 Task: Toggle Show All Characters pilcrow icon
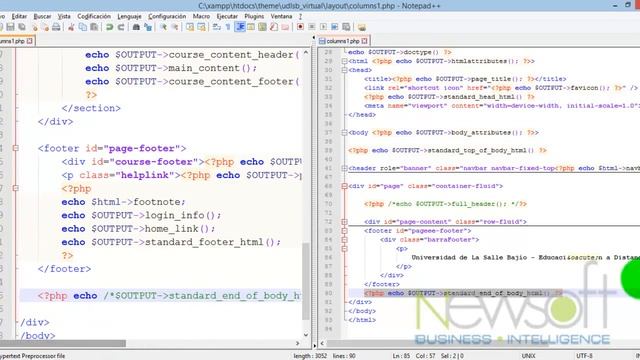[228, 27]
